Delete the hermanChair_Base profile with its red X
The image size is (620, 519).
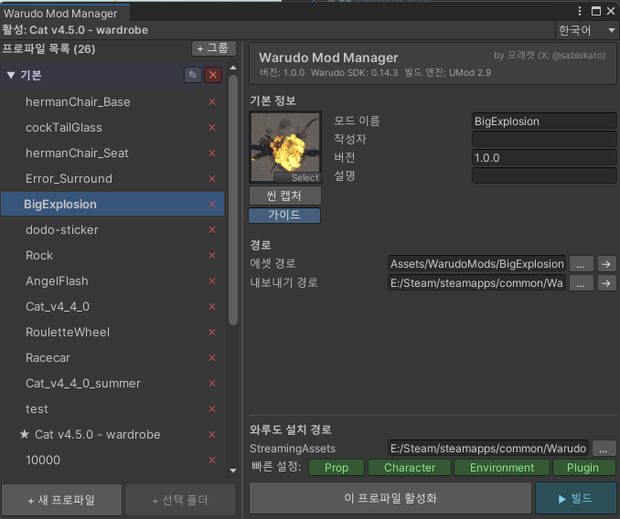(212, 102)
